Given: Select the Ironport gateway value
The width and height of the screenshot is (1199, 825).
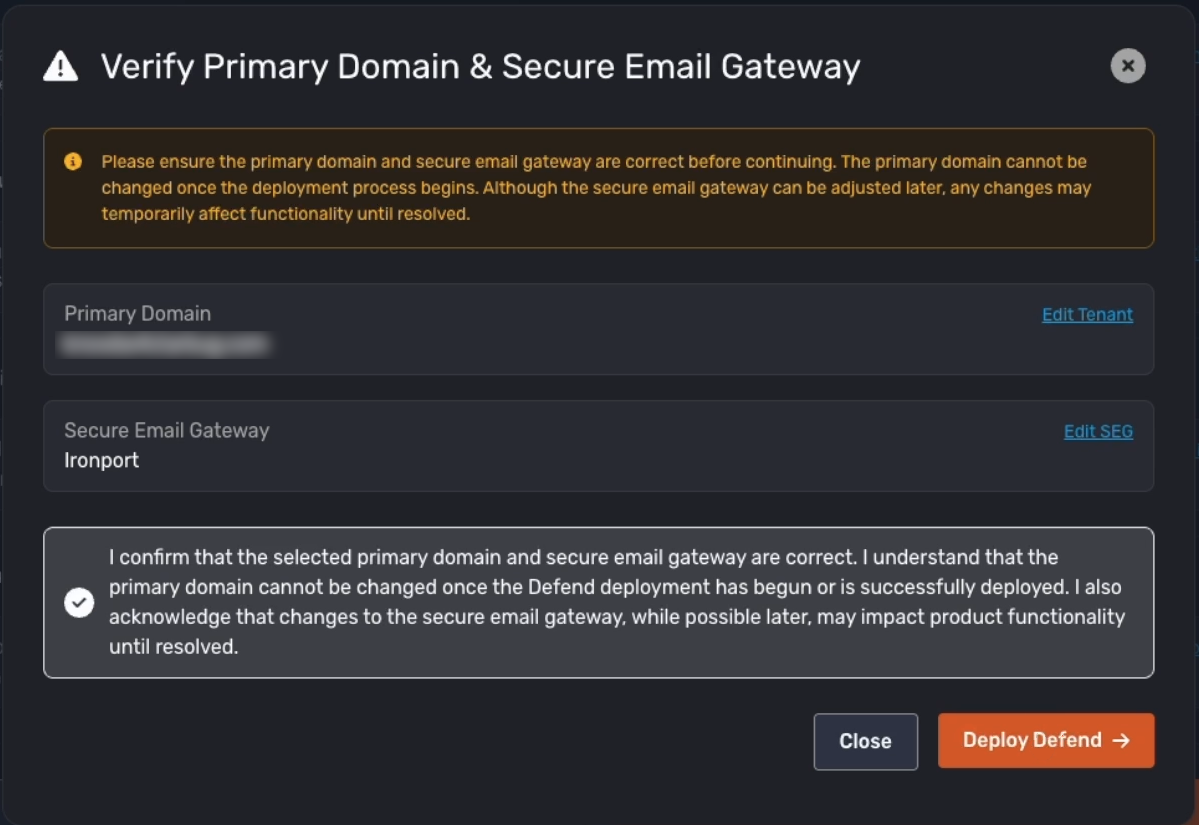Looking at the screenshot, I should 102,460.
